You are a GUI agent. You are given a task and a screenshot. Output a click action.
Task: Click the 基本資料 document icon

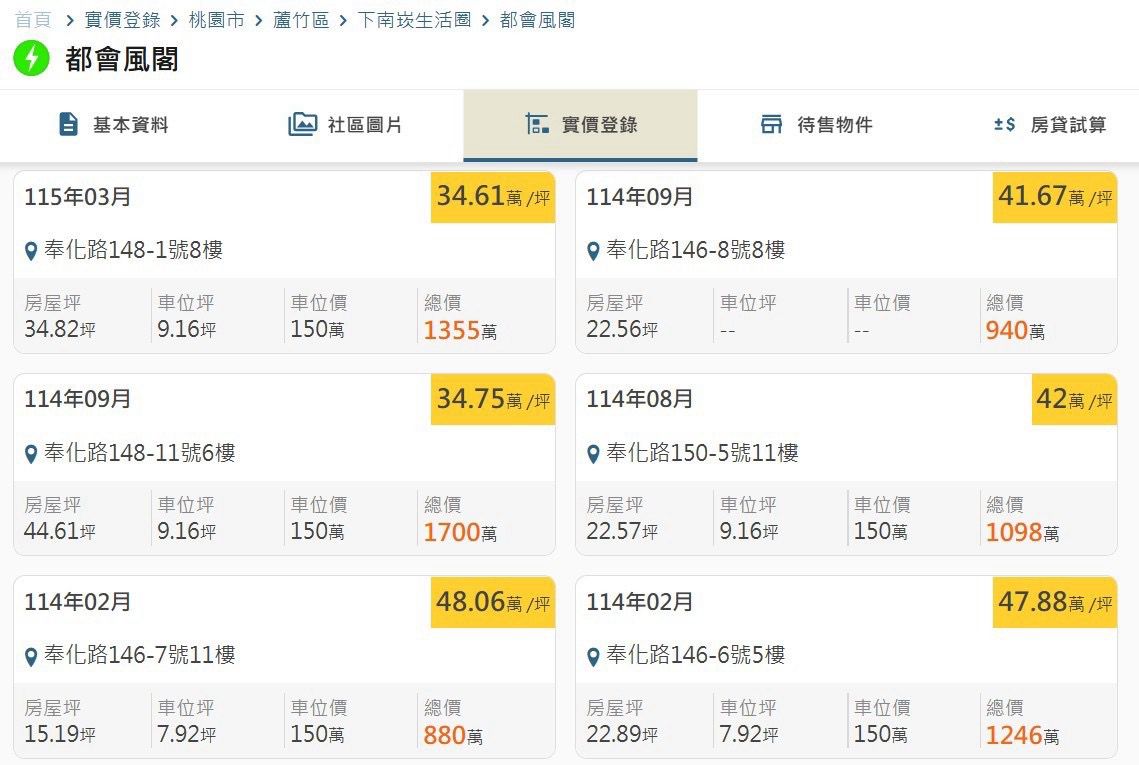68,124
